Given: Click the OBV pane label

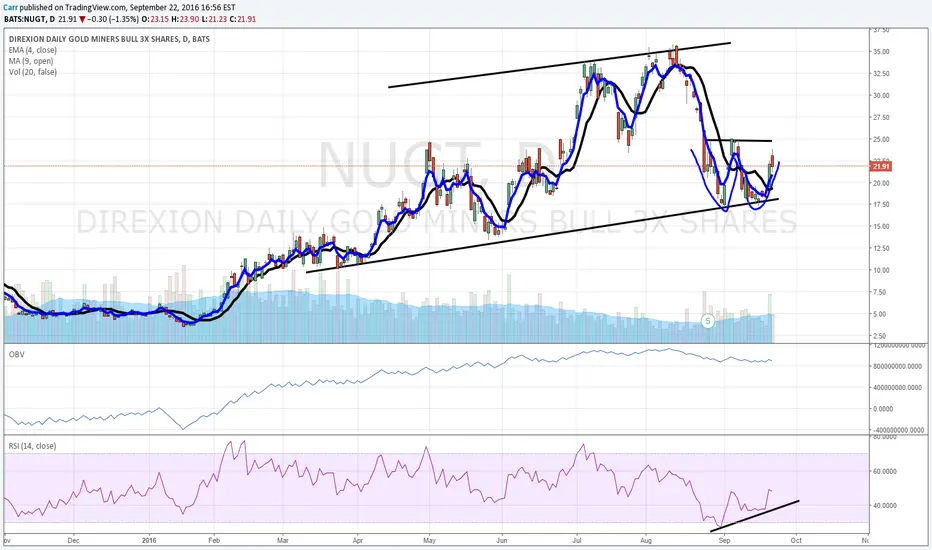Looking at the screenshot, I should (x=16, y=354).
